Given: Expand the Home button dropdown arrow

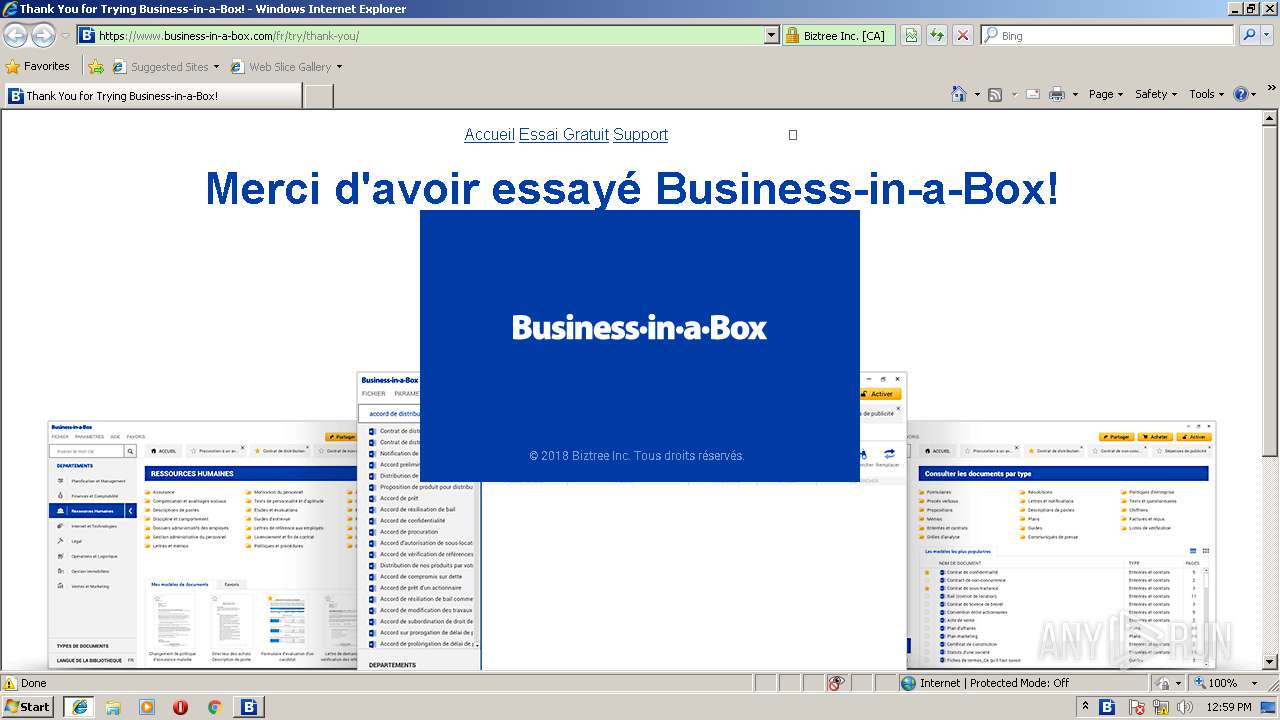Looking at the screenshot, I should pyautogui.click(x=976, y=94).
